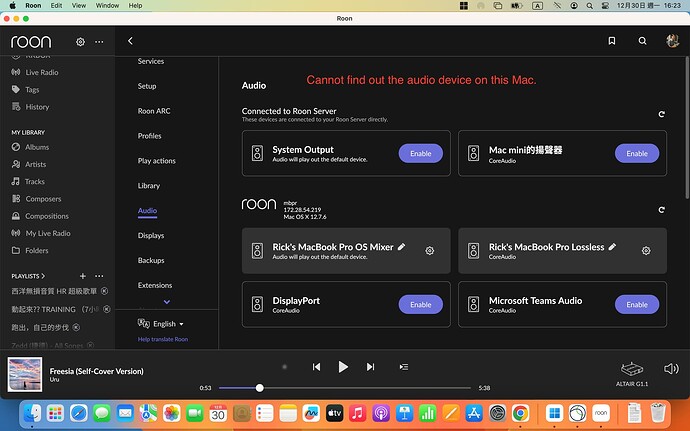The width and height of the screenshot is (690, 431).
Task: Add a new playlist with plus icon
Action: [82, 276]
